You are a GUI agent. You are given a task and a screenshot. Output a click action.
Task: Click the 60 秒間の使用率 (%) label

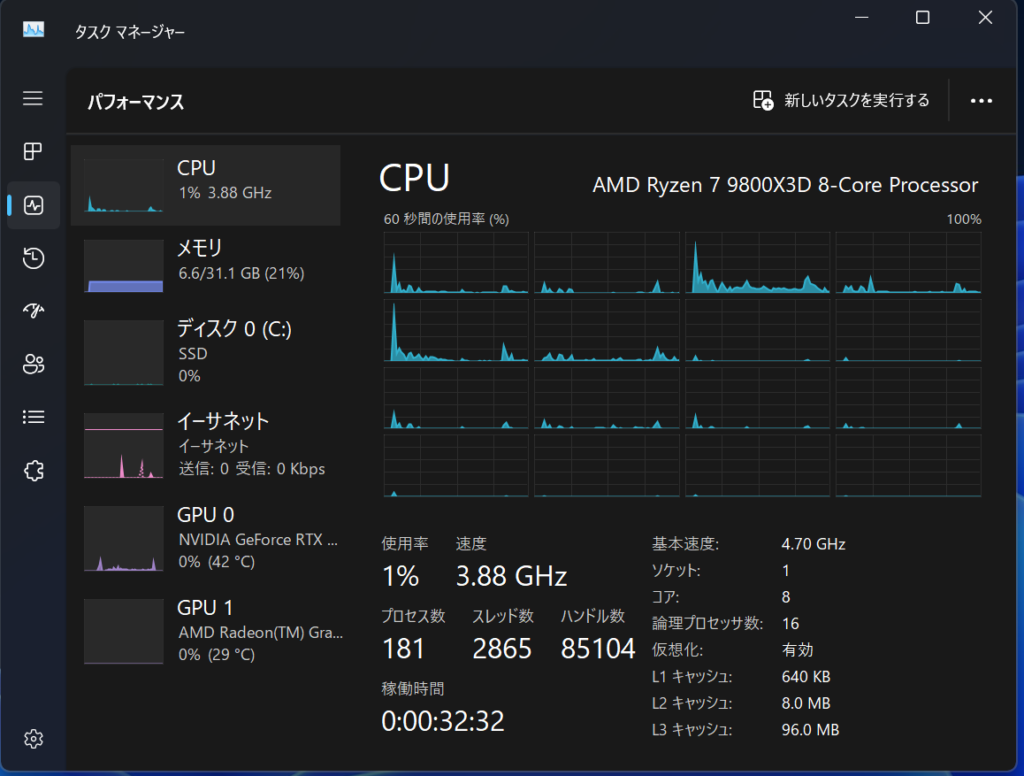(x=446, y=219)
